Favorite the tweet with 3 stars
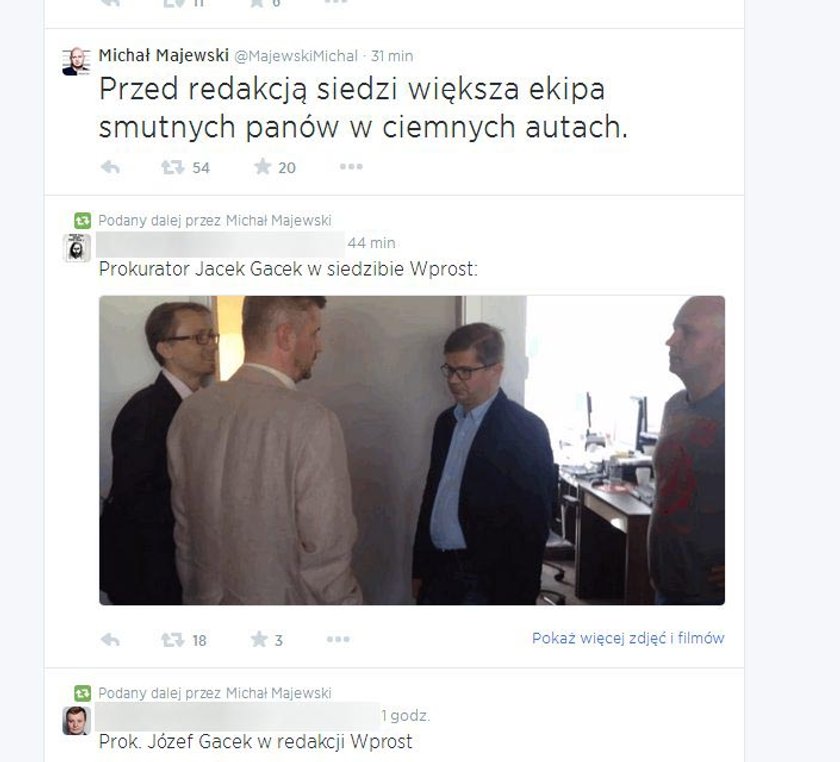 coord(259,639)
